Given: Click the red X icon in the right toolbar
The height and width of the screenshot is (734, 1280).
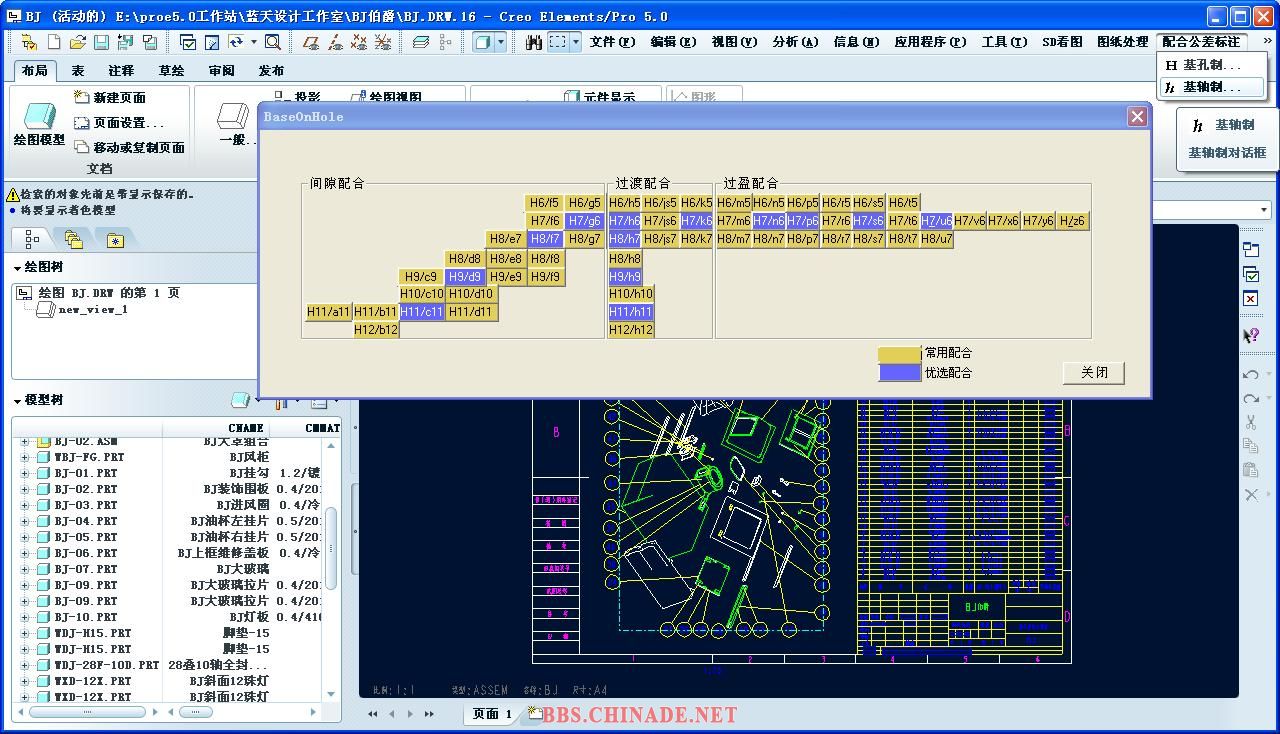Looking at the screenshot, I should coord(1251,298).
